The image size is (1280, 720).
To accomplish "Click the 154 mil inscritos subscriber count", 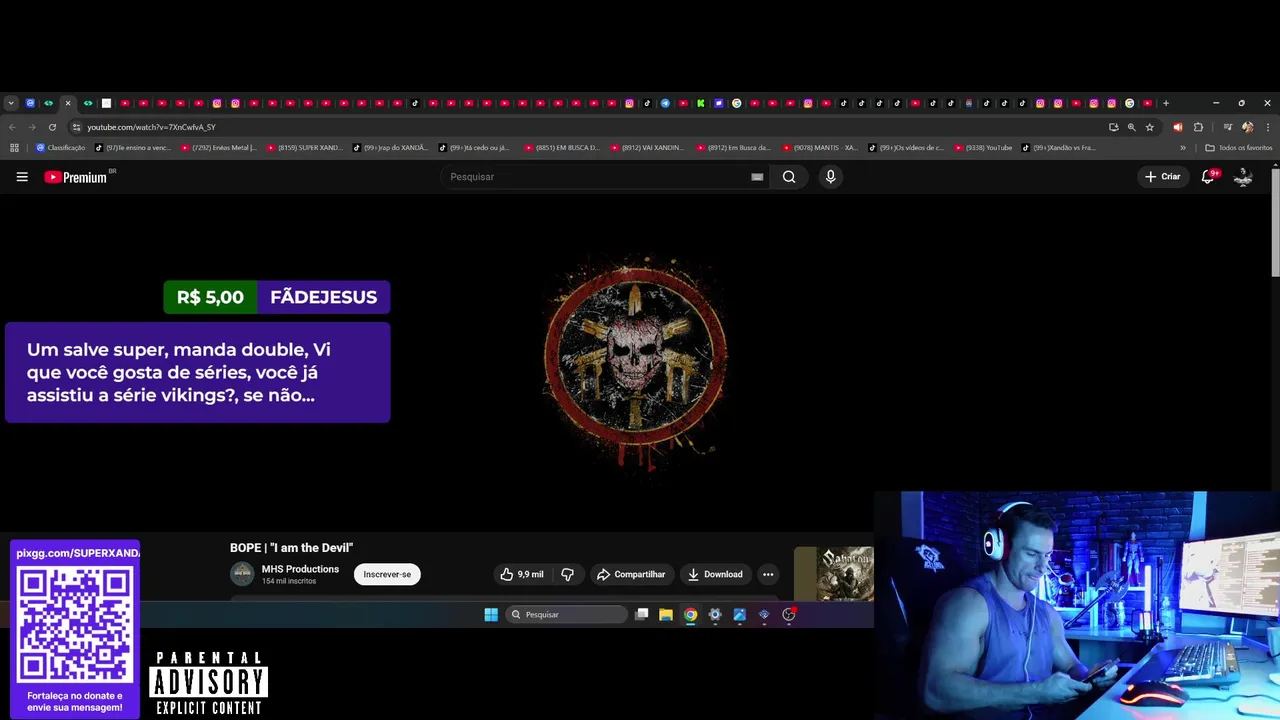I will tap(289, 581).
